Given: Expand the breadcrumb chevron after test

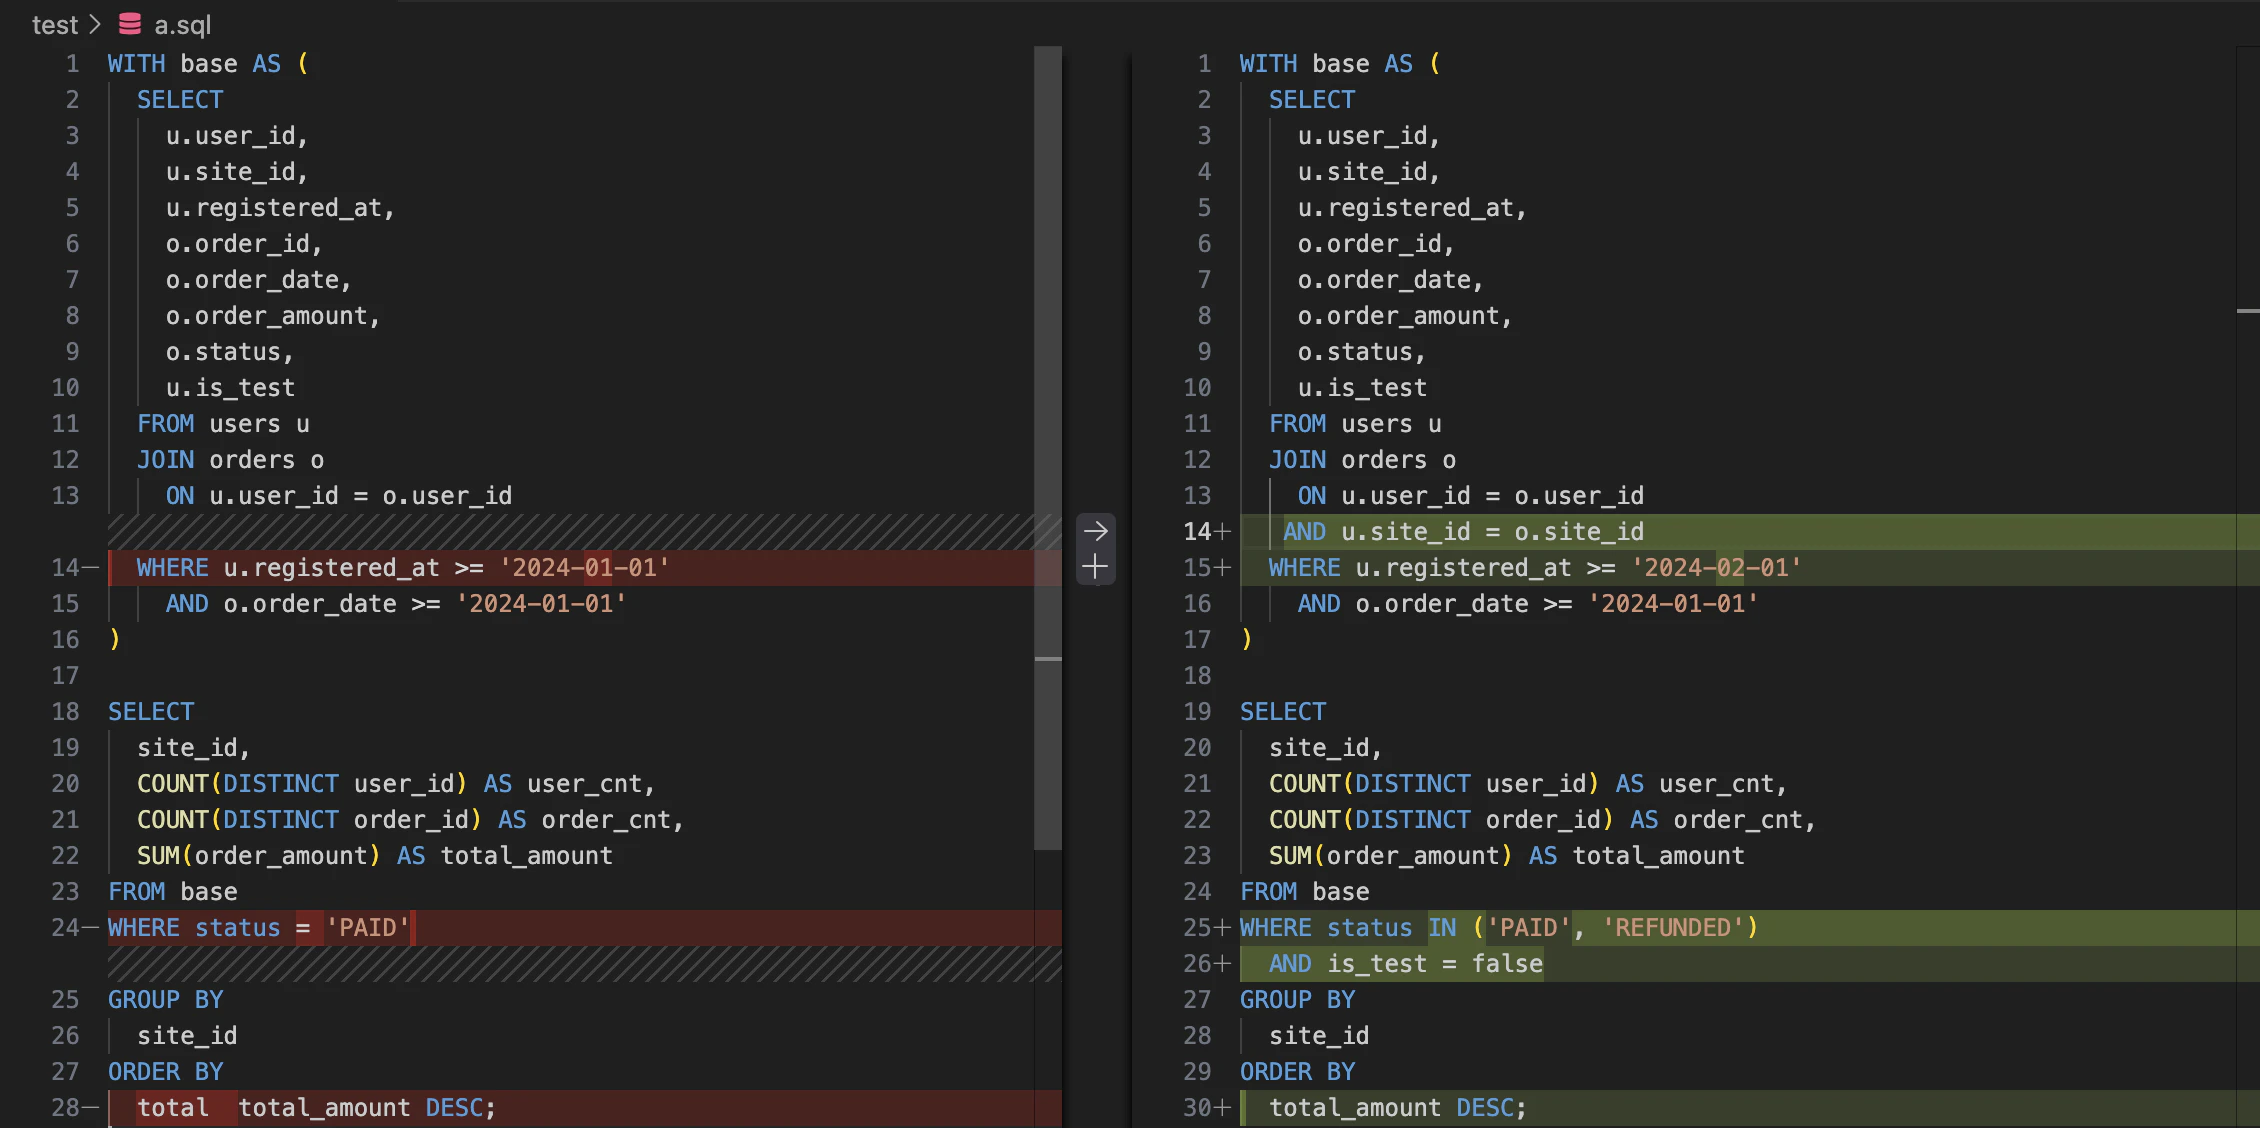Looking at the screenshot, I should [95, 24].
